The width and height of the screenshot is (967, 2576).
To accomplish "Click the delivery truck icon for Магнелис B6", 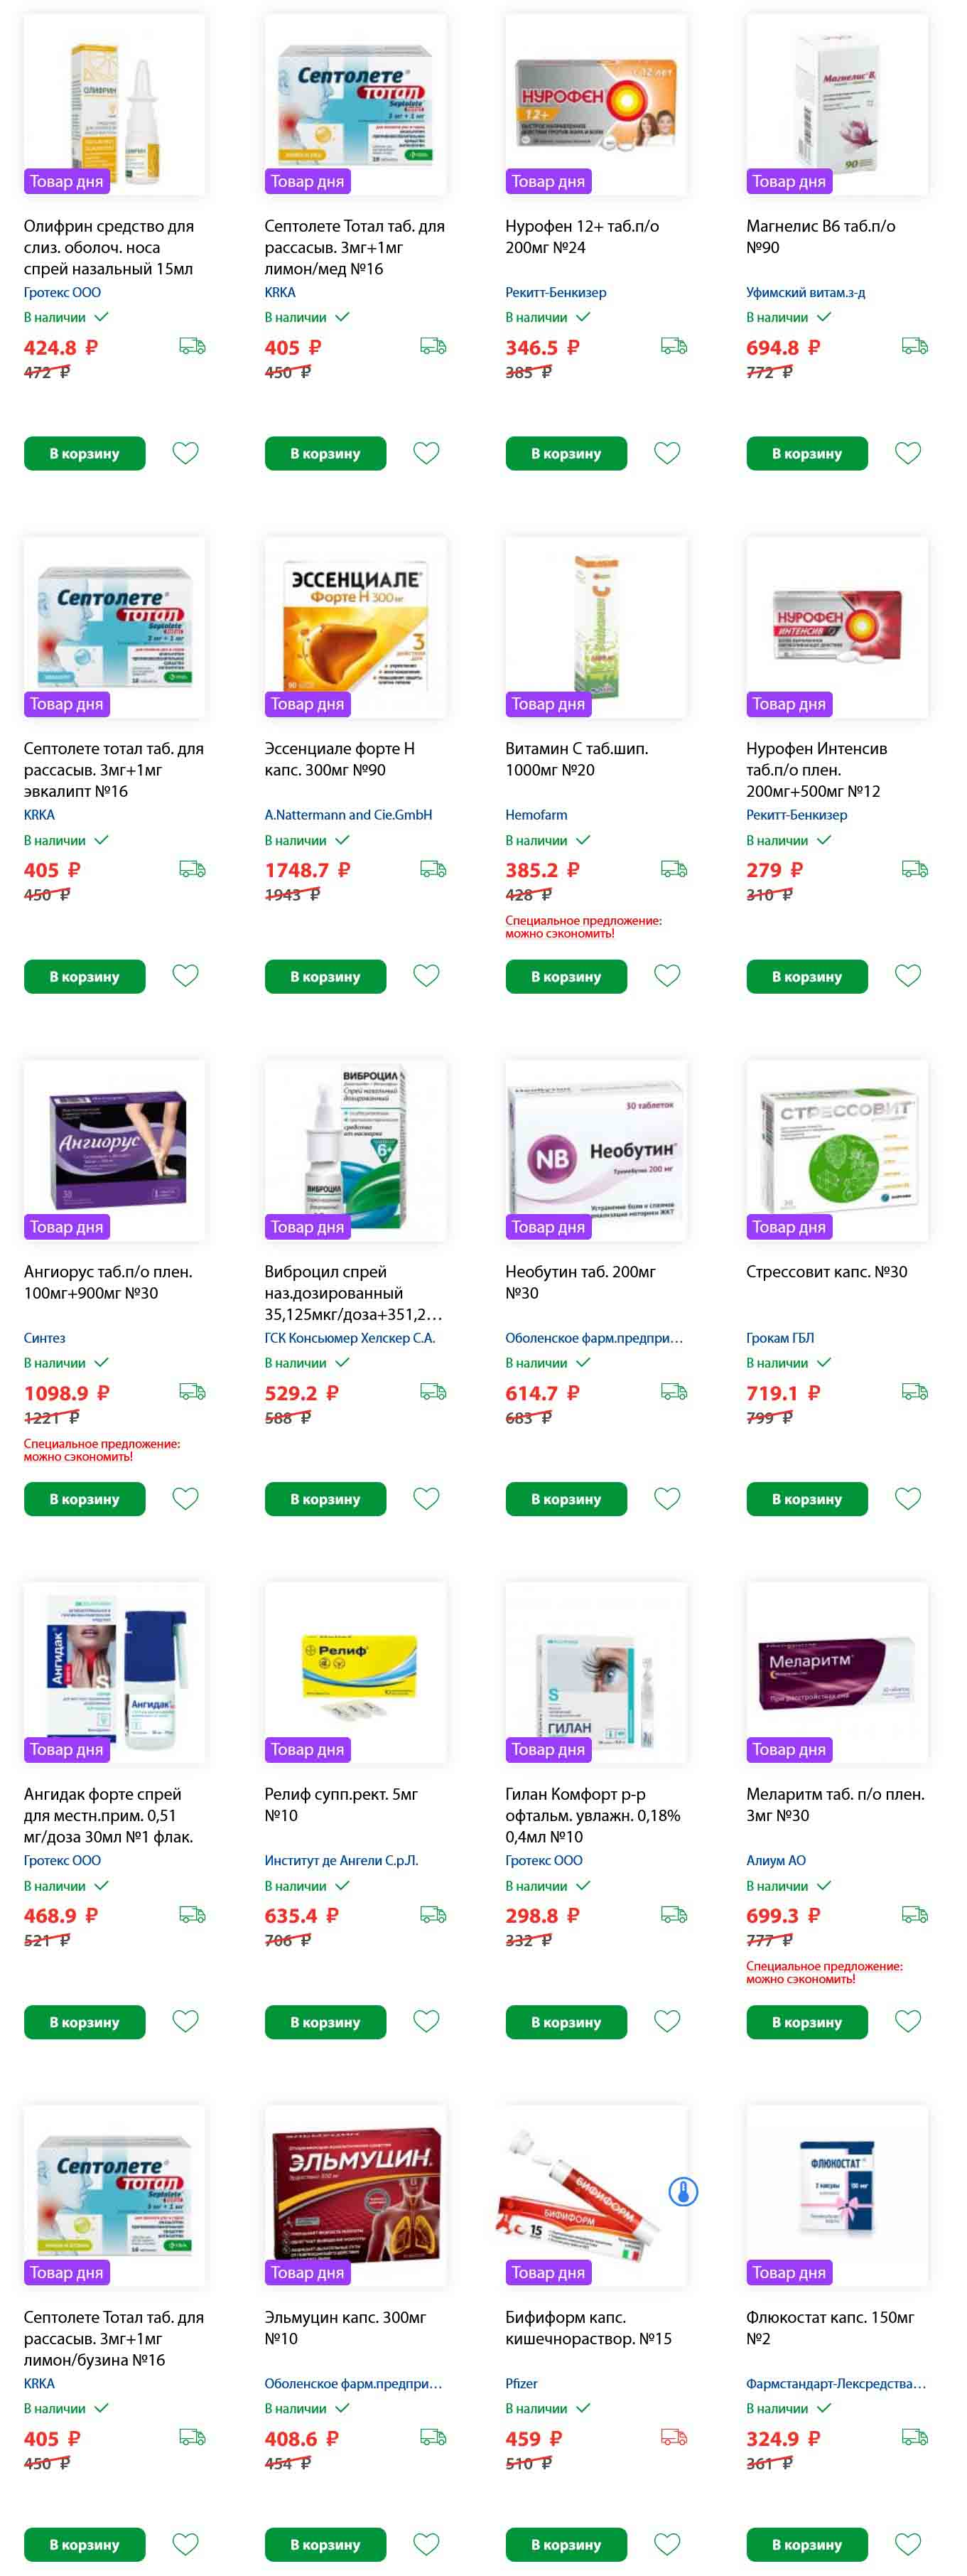I will pyautogui.click(x=914, y=346).
